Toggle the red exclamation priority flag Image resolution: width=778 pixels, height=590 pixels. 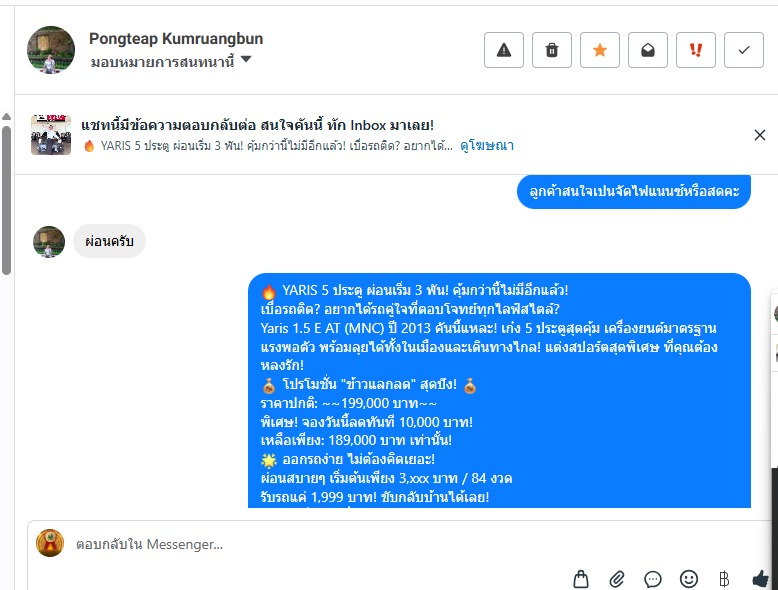pyautogui.click(x=696, y=50)
